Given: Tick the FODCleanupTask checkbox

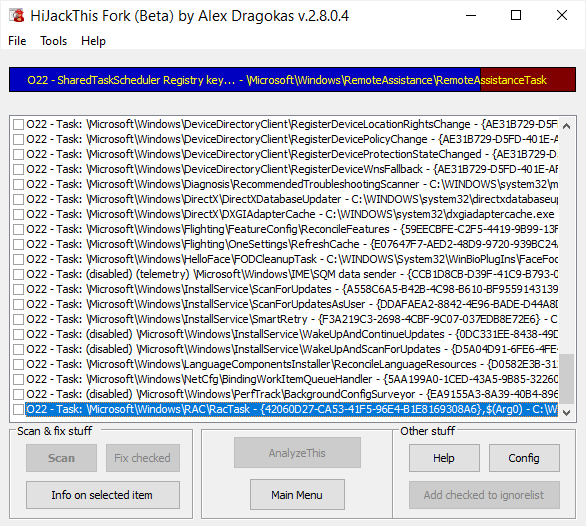Looking at the screenshot, I should [18, 259].
